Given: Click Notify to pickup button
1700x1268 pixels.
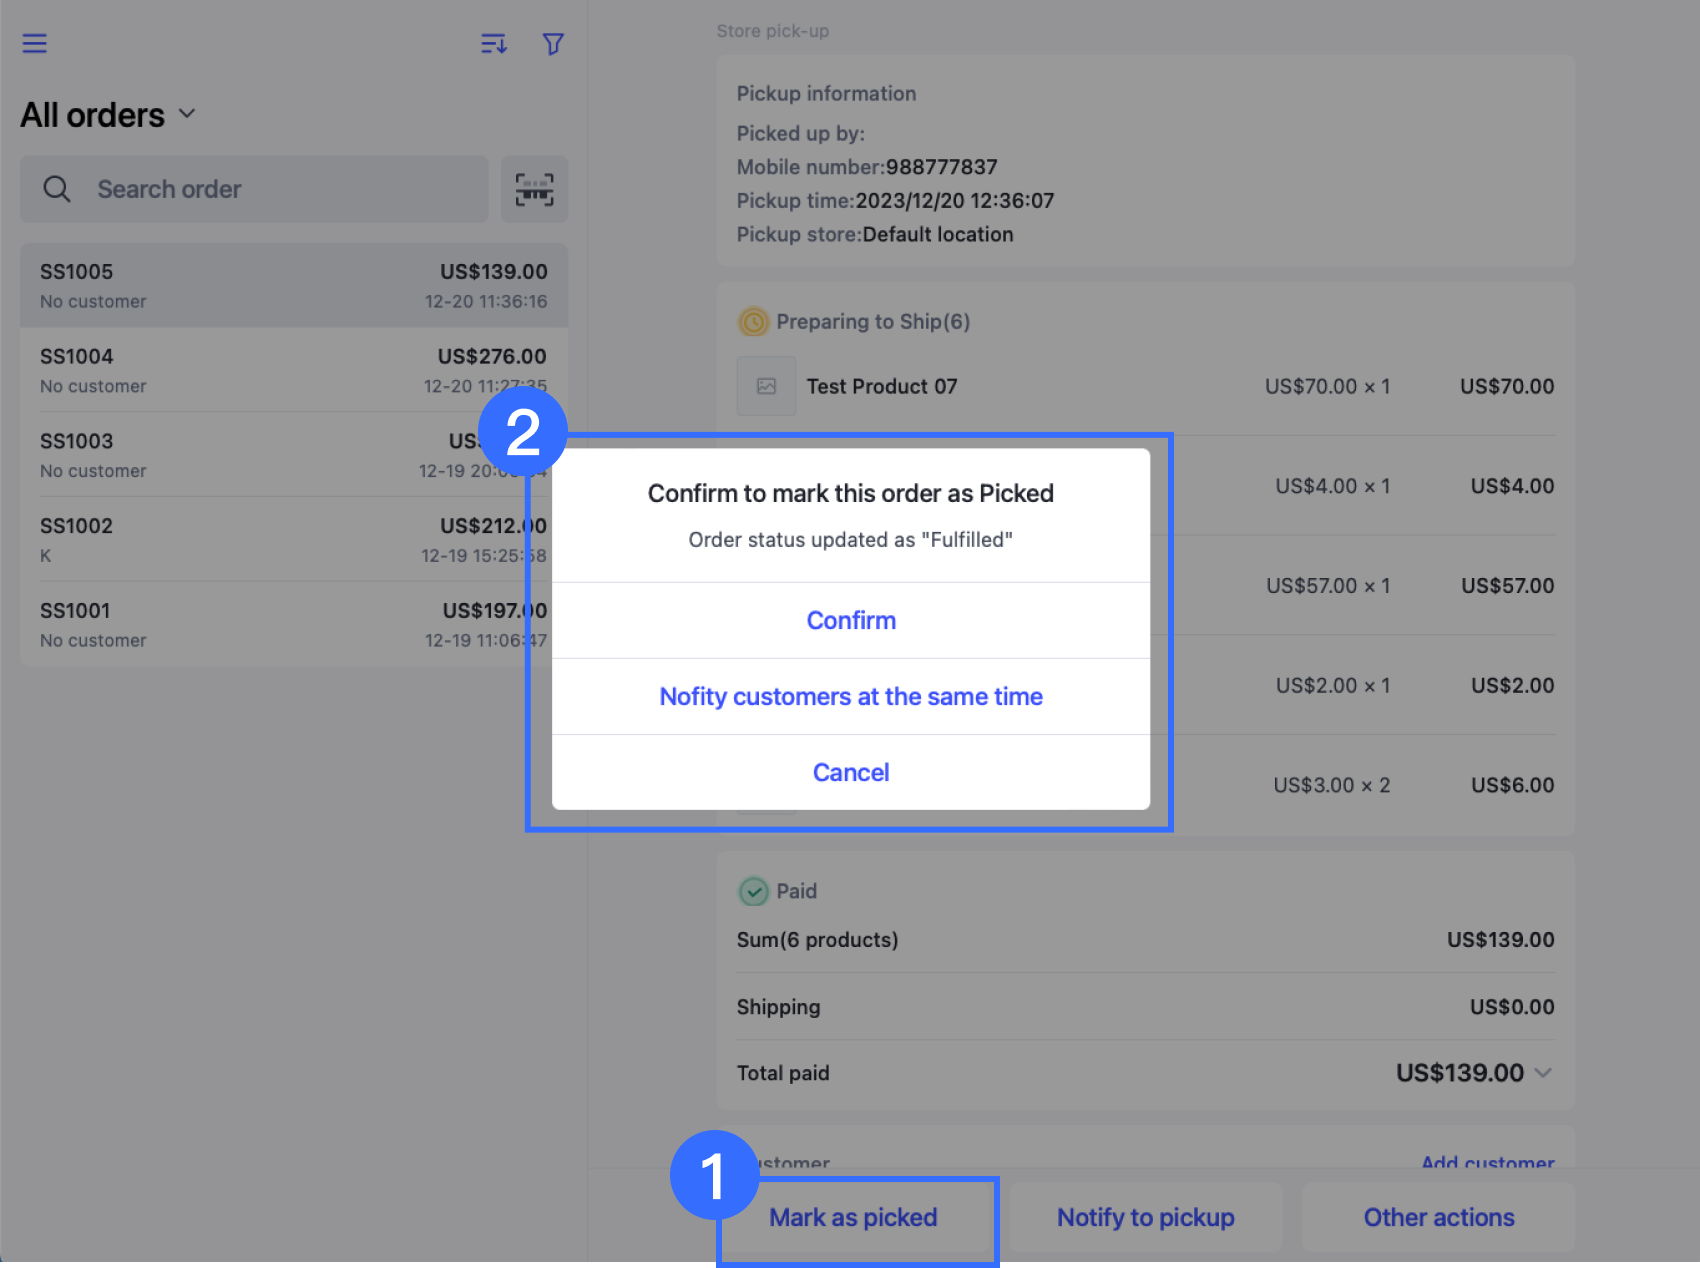Looking at the screenshot, I should pos(1146,1217).
